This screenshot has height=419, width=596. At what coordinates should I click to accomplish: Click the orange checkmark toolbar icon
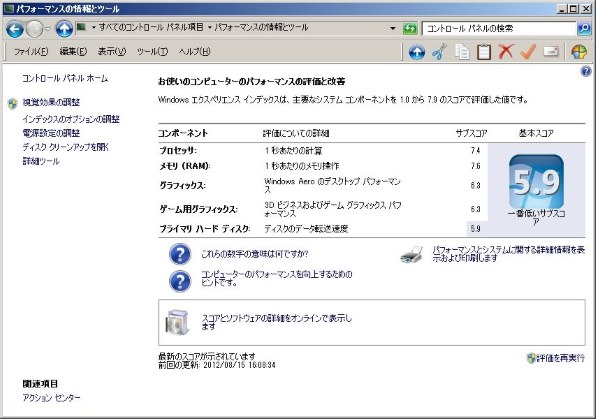coord(528,51)
